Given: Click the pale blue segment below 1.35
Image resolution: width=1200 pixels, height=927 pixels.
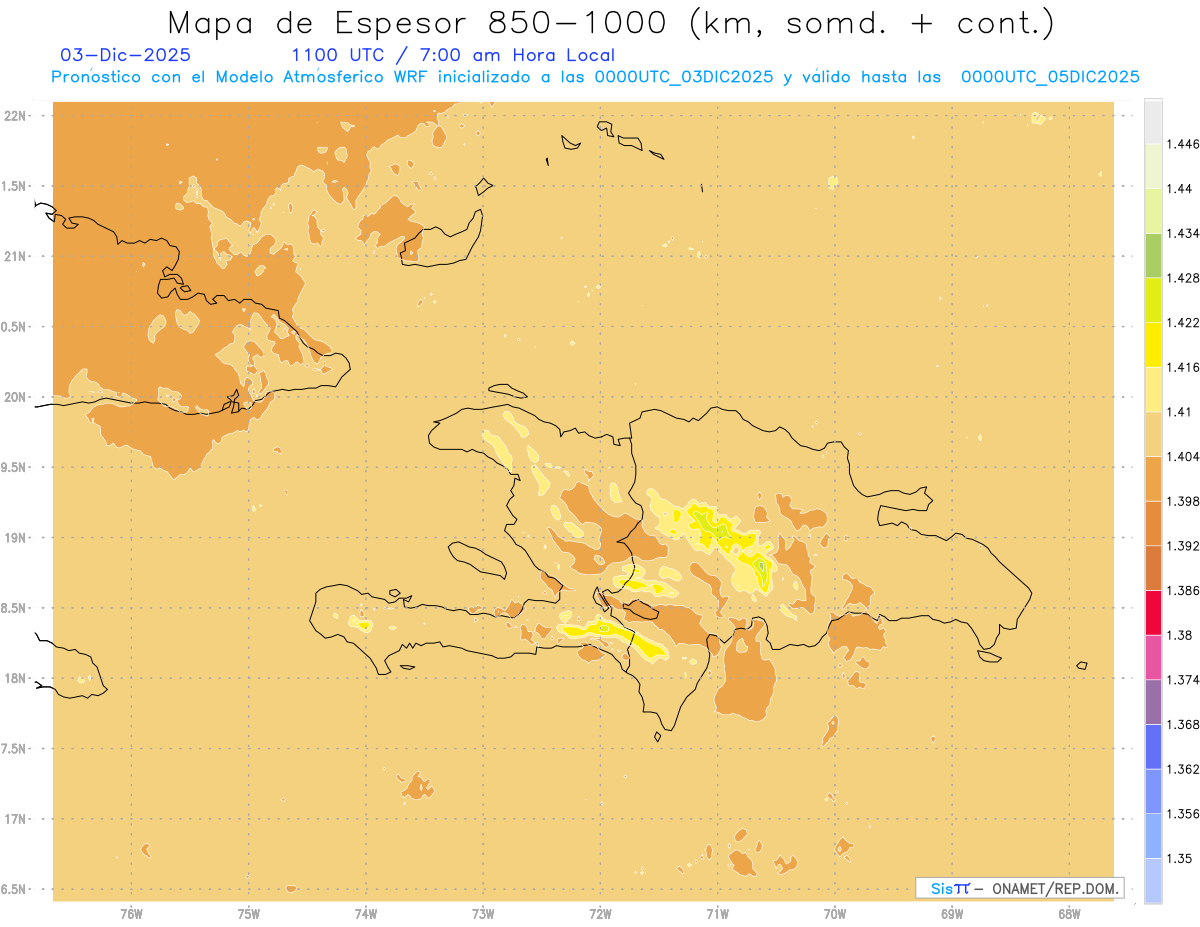Looking at the screenshot, I should (x=1153, y=880).
